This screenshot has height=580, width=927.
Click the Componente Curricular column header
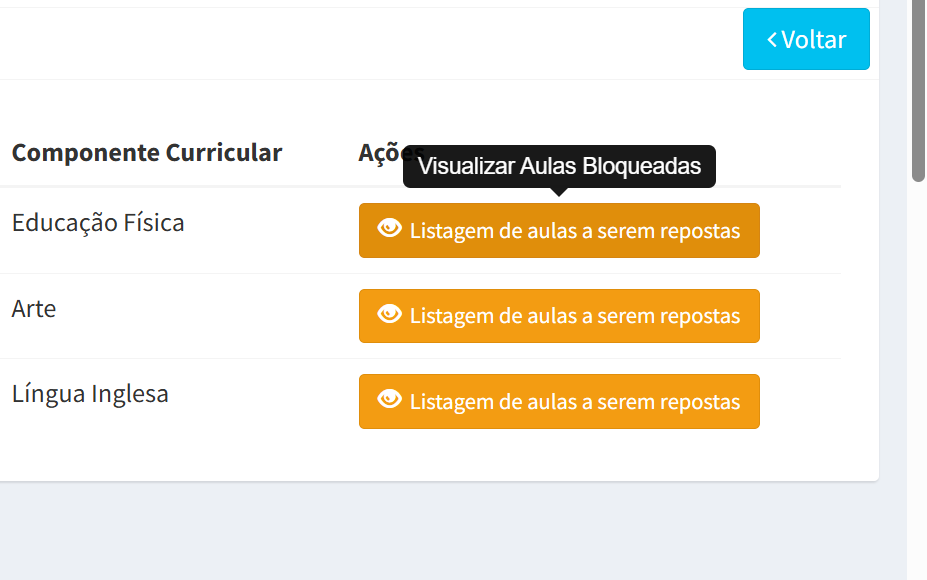147,153
